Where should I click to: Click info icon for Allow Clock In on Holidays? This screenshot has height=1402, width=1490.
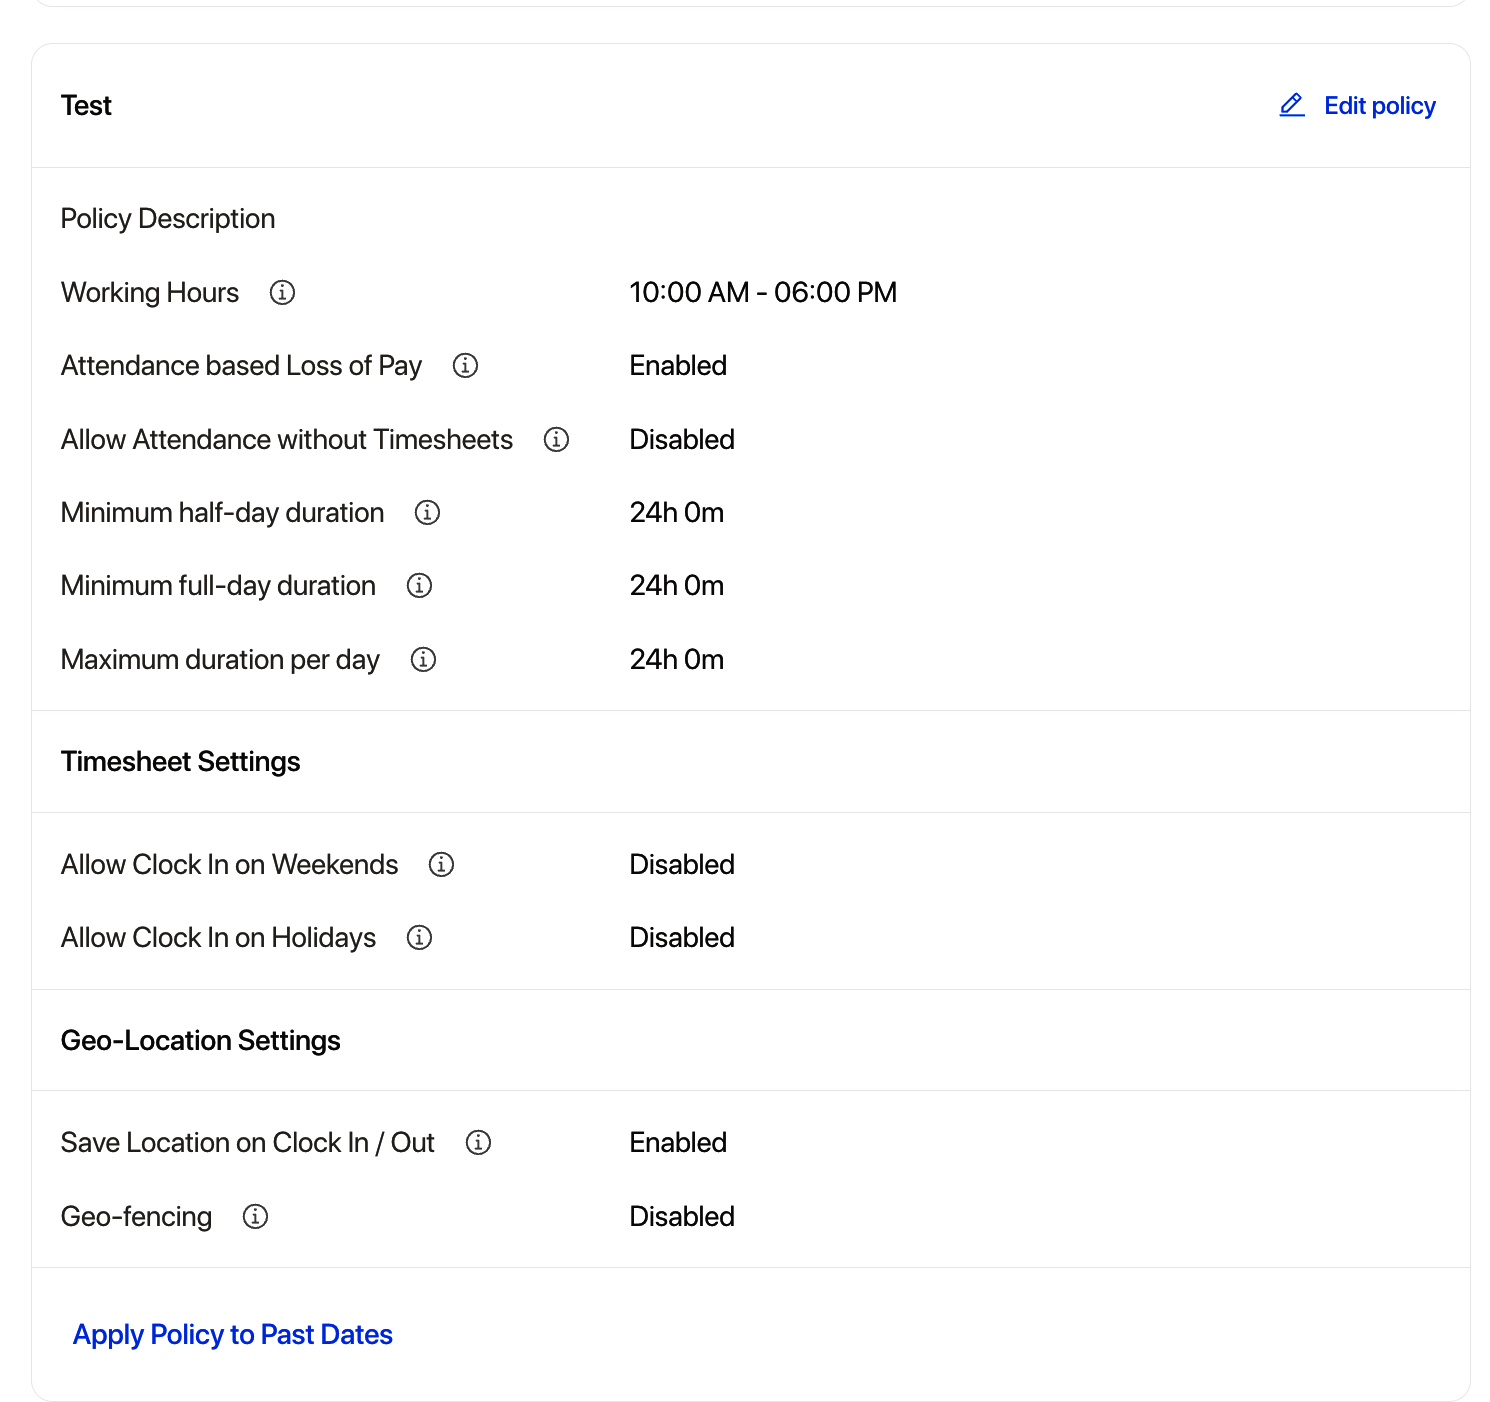419,937
